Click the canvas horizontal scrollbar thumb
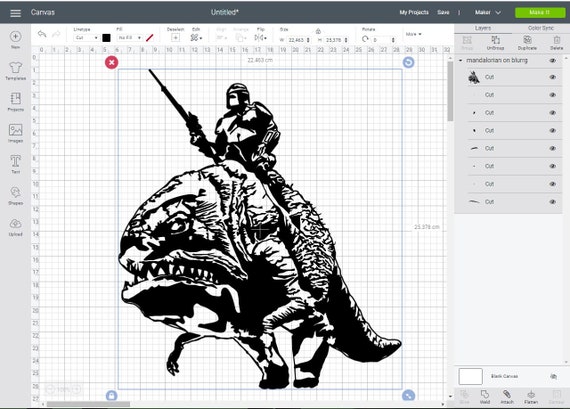Viewport: 570px width, 409px height. [88, 404]
